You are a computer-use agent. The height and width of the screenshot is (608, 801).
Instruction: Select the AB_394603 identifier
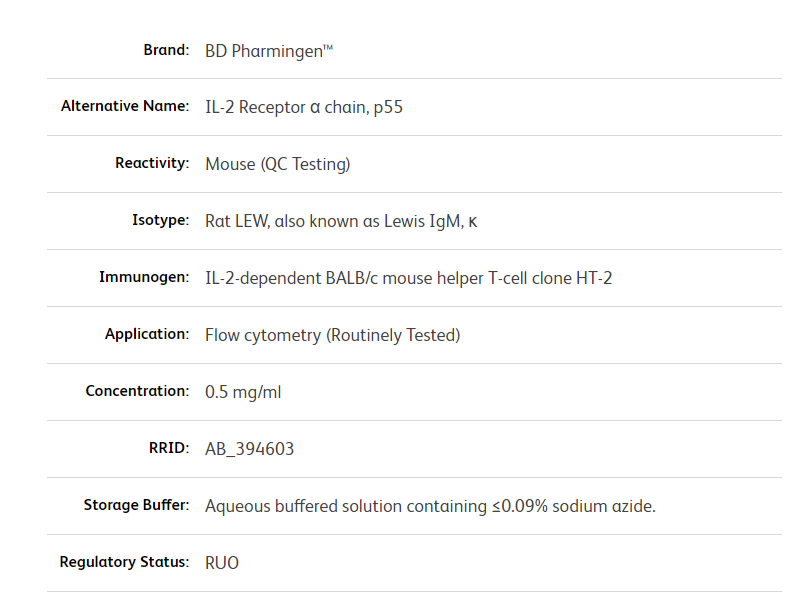click(249, 449)
